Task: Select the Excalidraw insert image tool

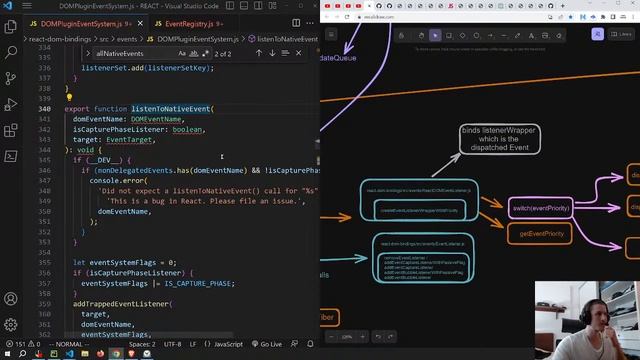Action: point(545,36)
